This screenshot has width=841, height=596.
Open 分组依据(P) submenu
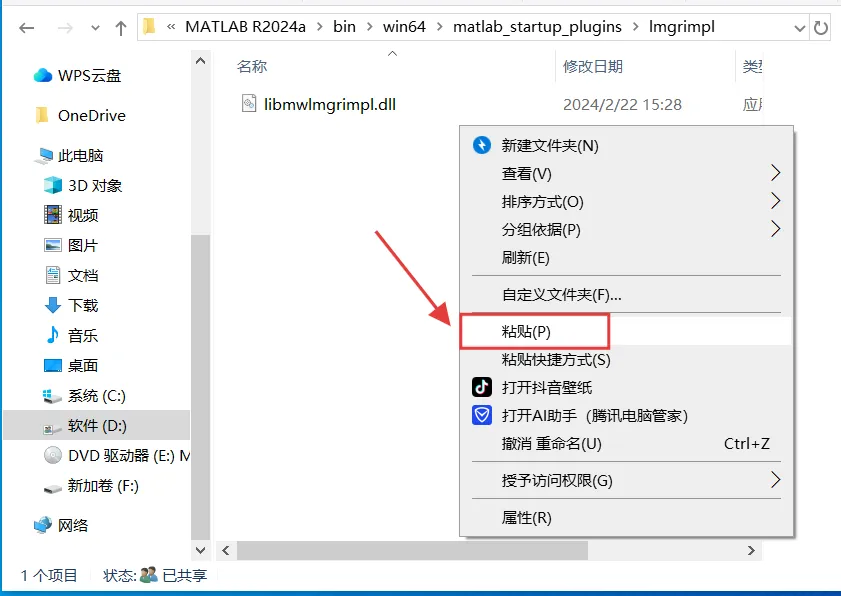(x=626, y=229)
